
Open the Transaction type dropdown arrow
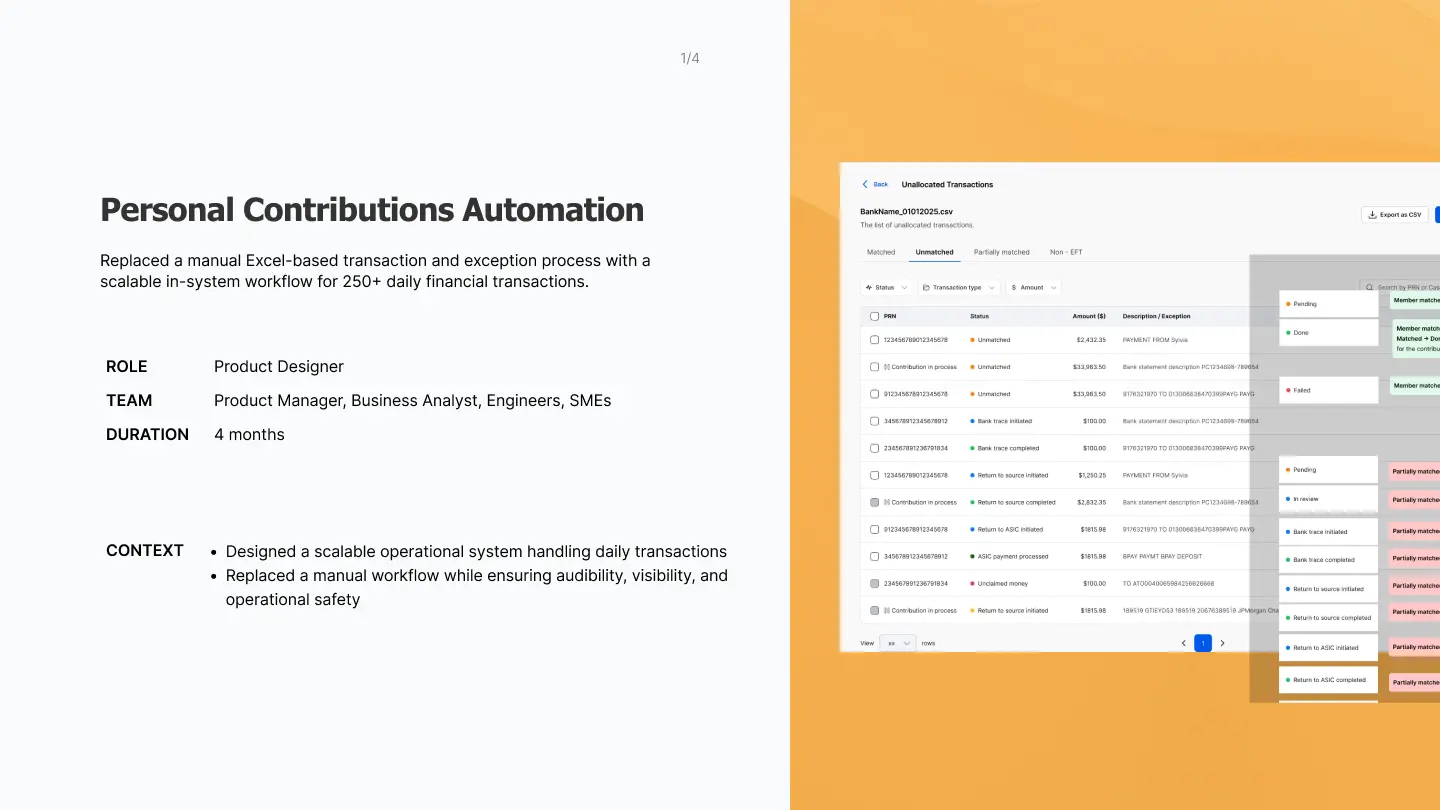pos(991,287)
